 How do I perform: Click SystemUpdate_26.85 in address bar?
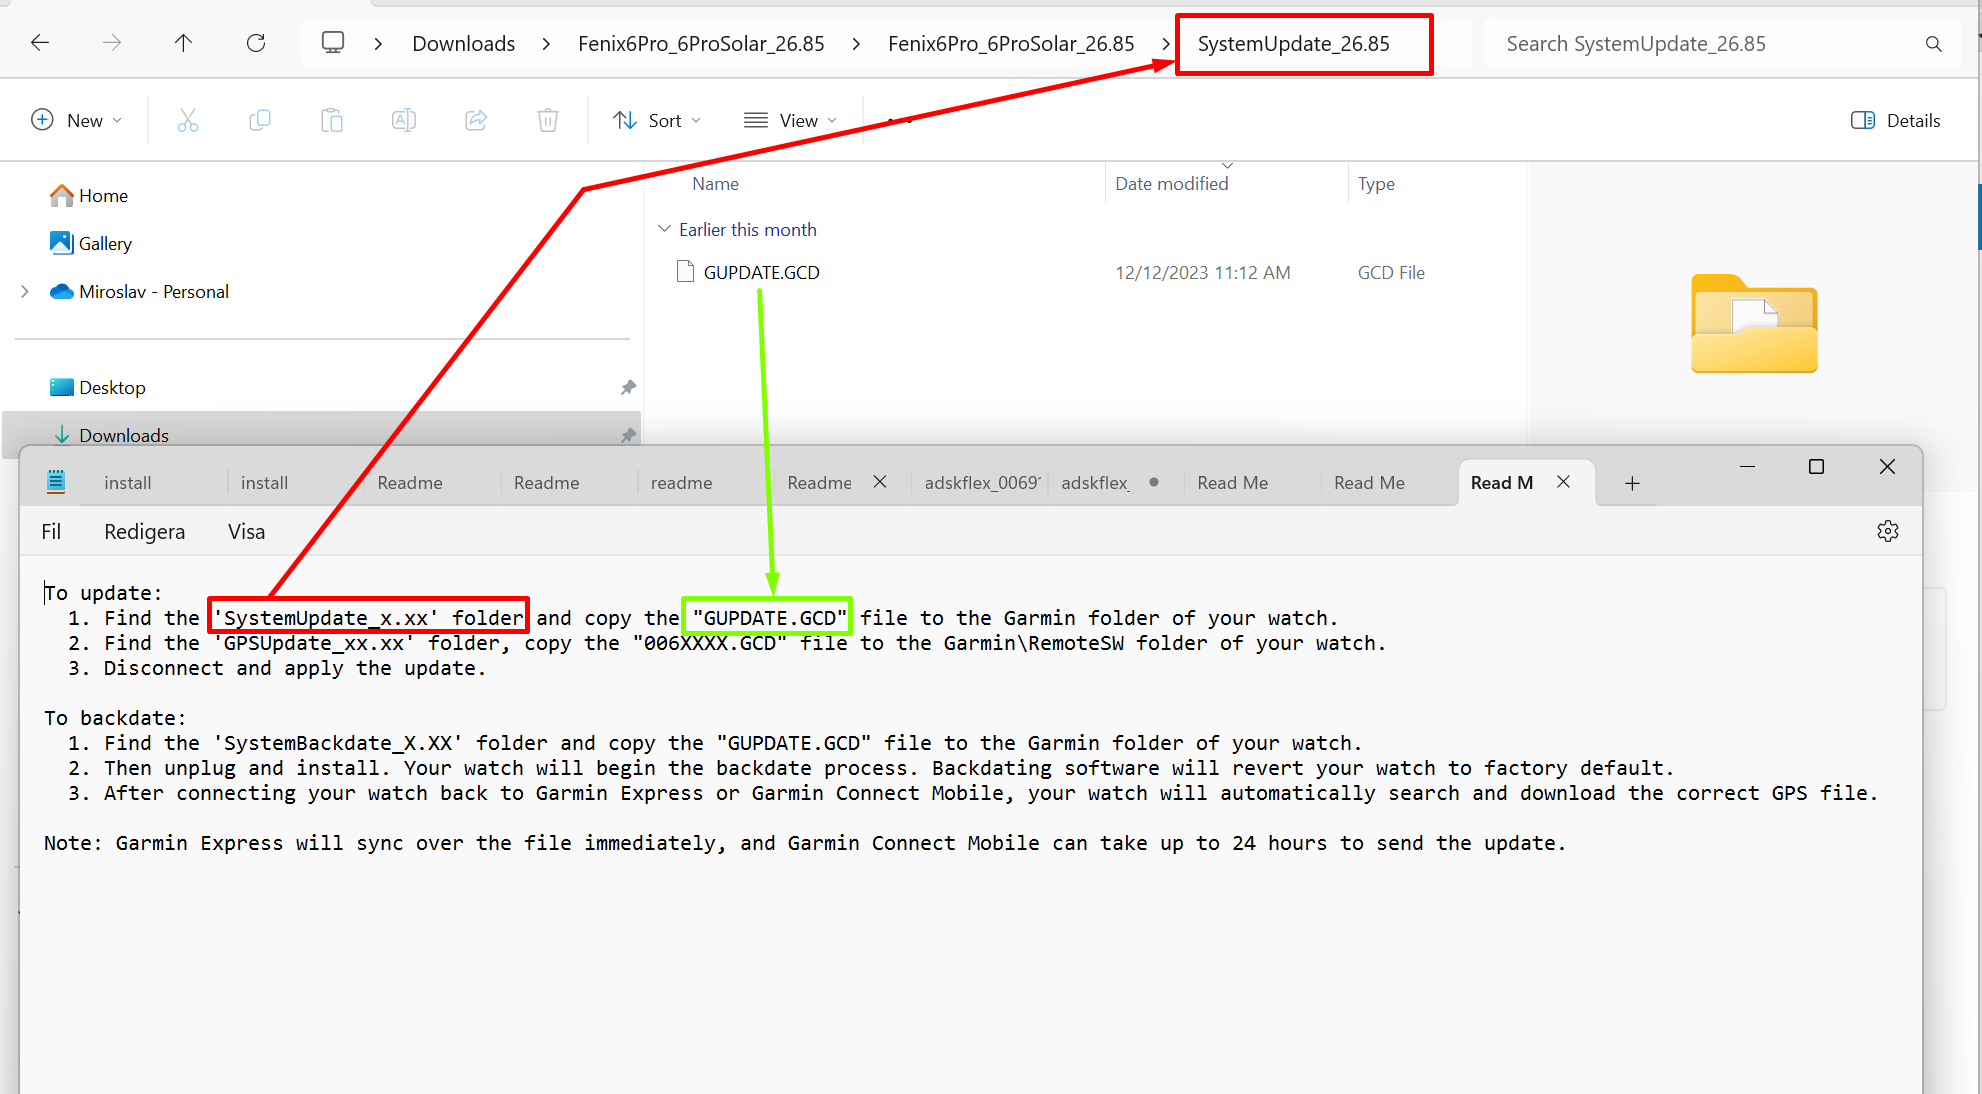(1294, 44)
